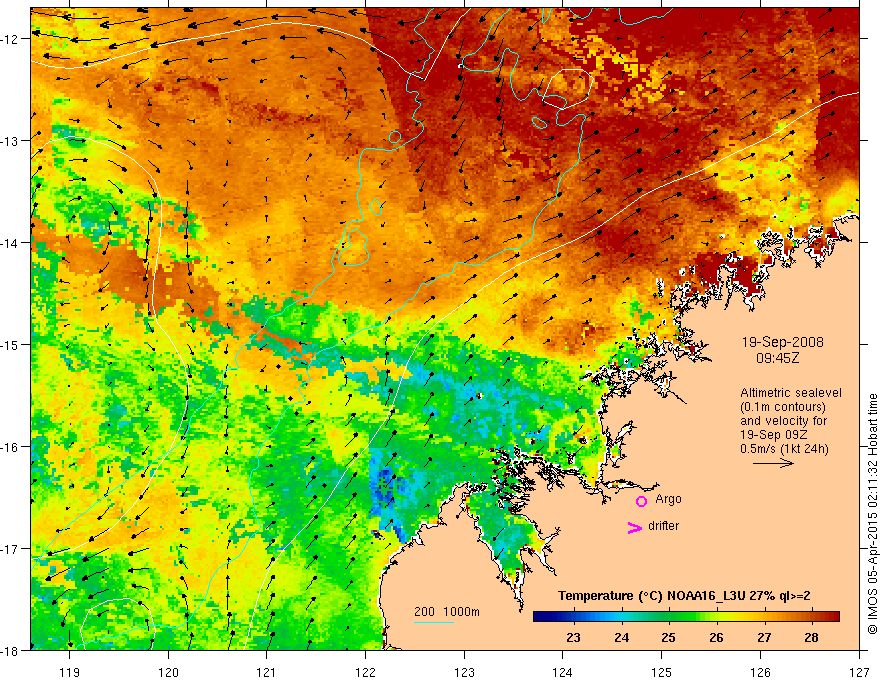Click latitude axis label -16
The height and width of the screenshot is (680, 880).
(x=11, y=447)
